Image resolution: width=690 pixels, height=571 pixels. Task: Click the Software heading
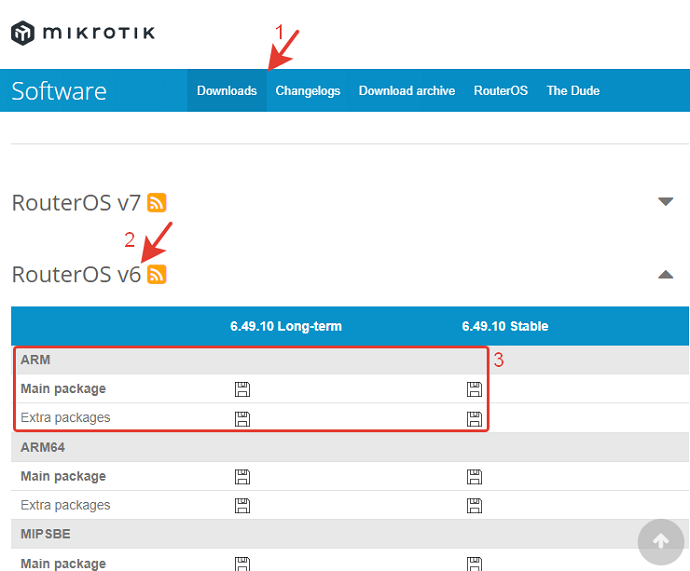pos(59,91)
